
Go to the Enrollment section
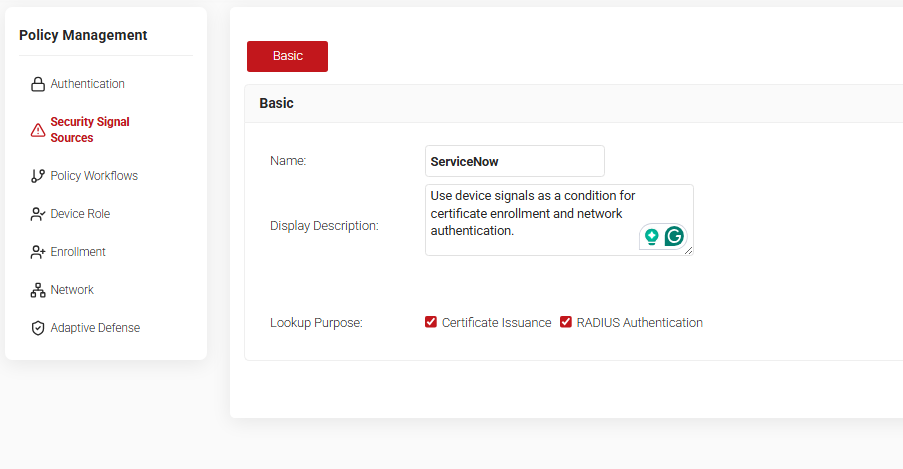(78, 252)
